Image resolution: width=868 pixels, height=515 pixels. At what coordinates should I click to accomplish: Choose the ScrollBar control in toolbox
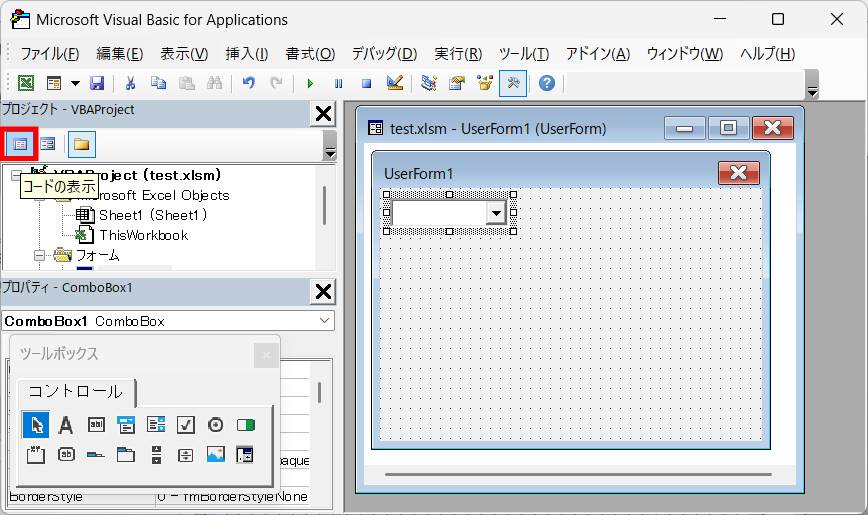(156, 455)
